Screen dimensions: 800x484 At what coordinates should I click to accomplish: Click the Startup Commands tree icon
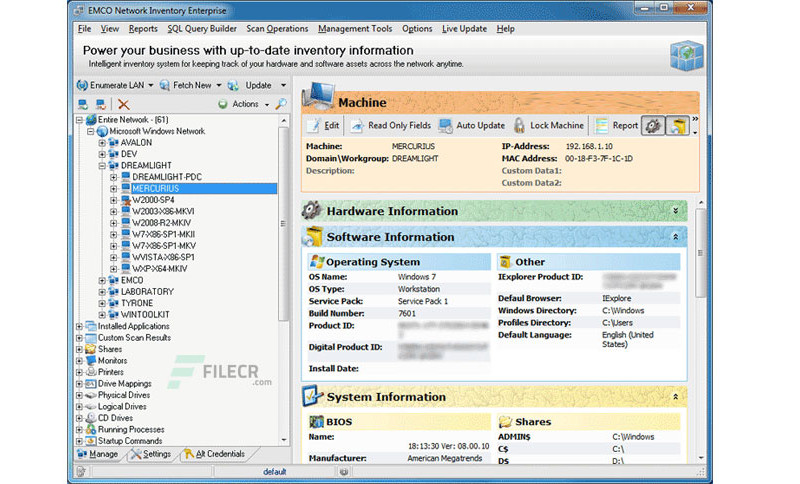91,441
